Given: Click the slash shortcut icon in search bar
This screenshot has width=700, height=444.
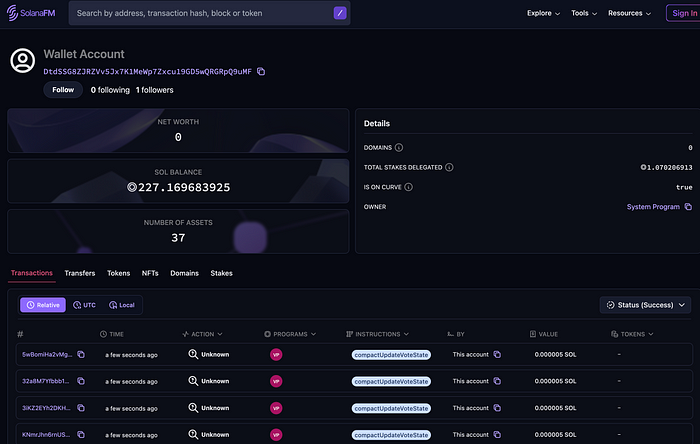Looking at the screenshot, I should [x=341, y=13].
